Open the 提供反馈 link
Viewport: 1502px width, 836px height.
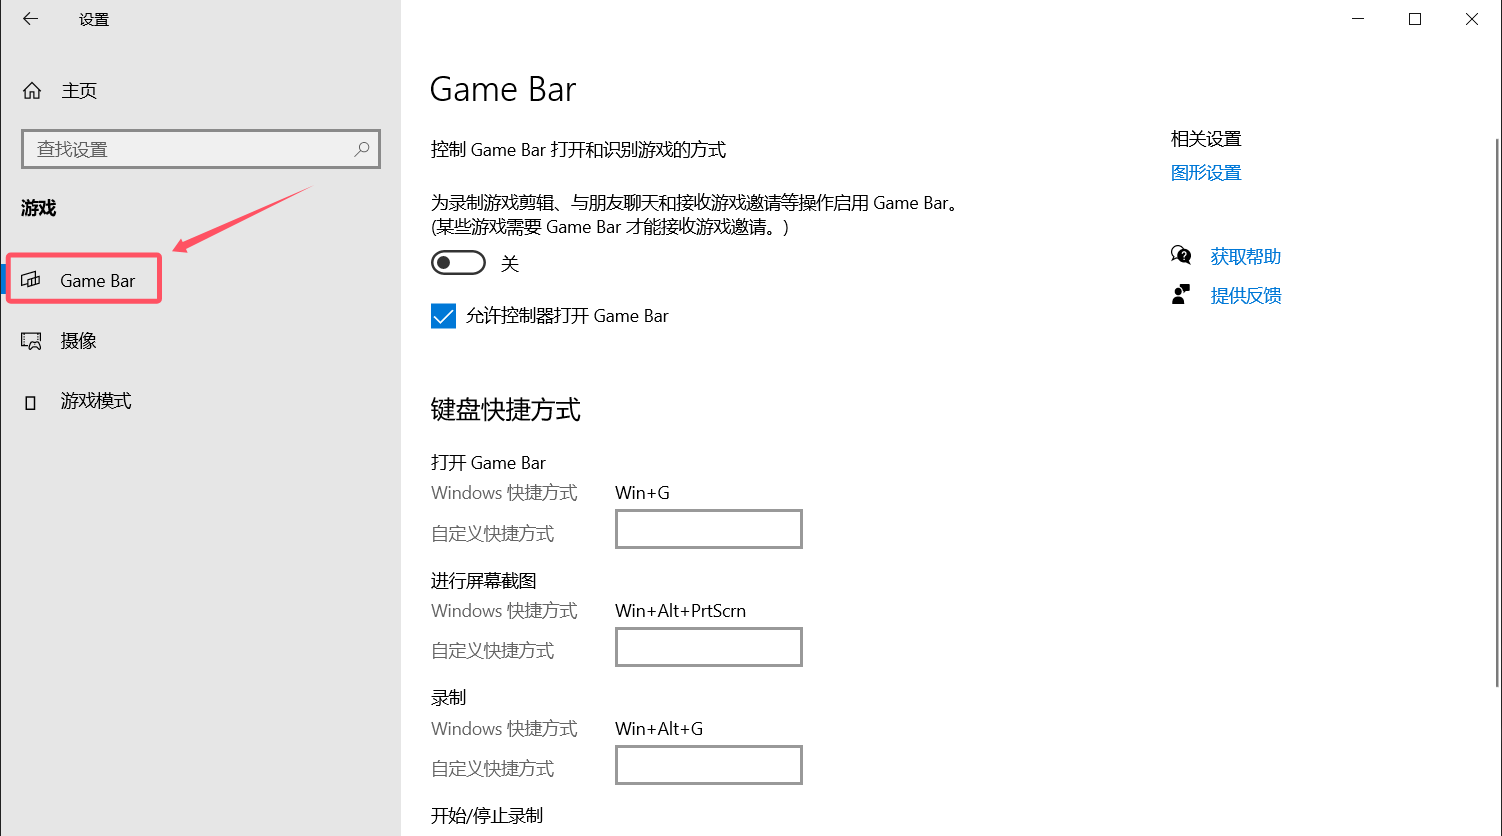coord(1245,296)
